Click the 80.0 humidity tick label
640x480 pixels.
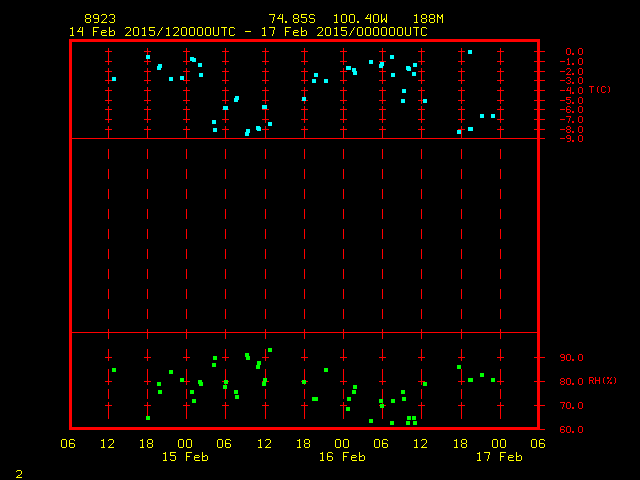pos(571,382)
